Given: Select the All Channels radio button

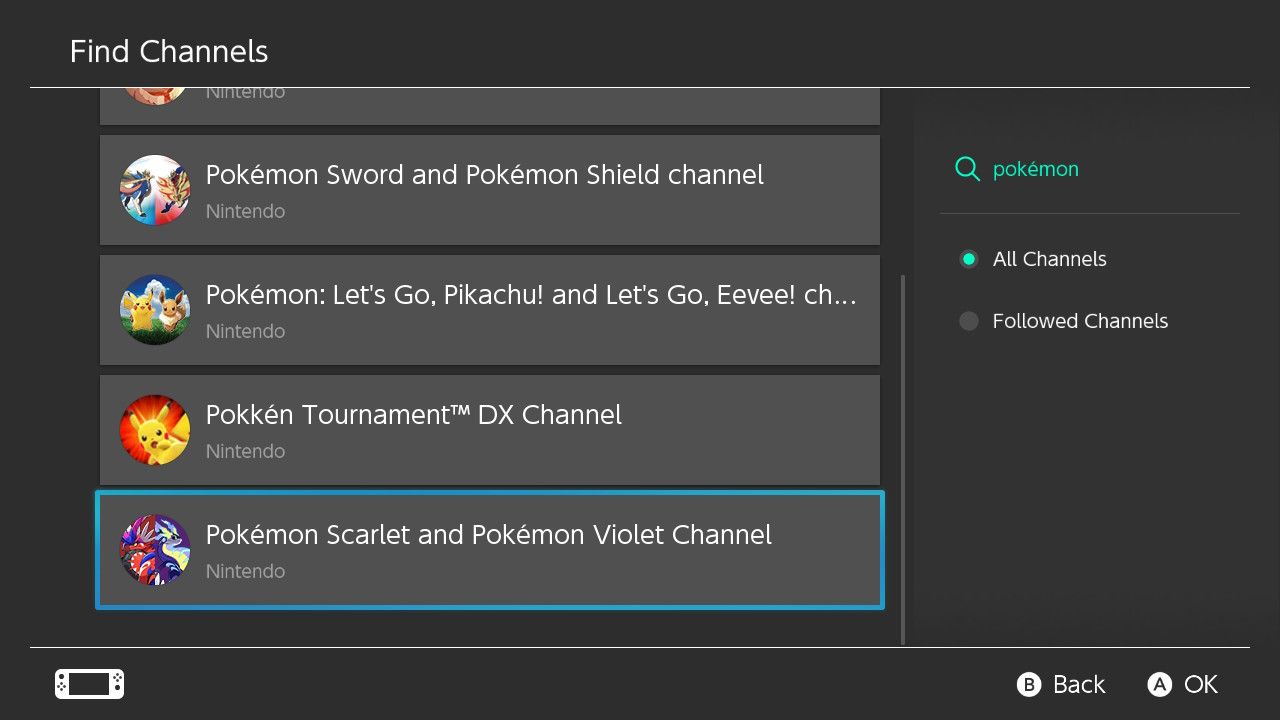Looking at the screenshot, I should pyautogui.click(x=968, y=259).
